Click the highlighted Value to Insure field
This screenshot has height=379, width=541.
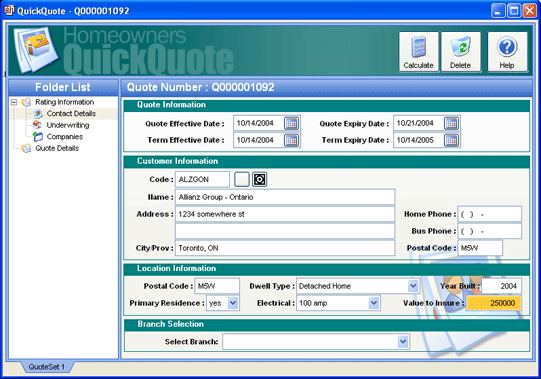tap(493, 303)
